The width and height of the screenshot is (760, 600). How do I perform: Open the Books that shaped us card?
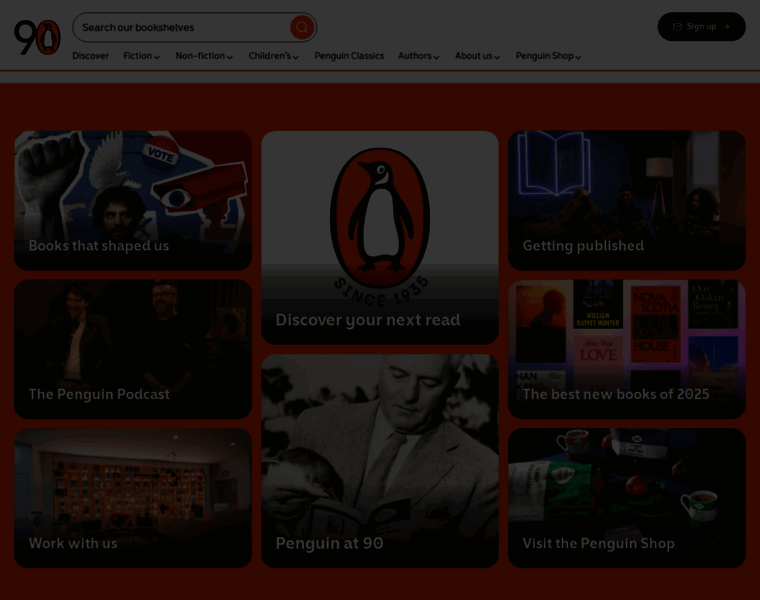click(133, 200)
